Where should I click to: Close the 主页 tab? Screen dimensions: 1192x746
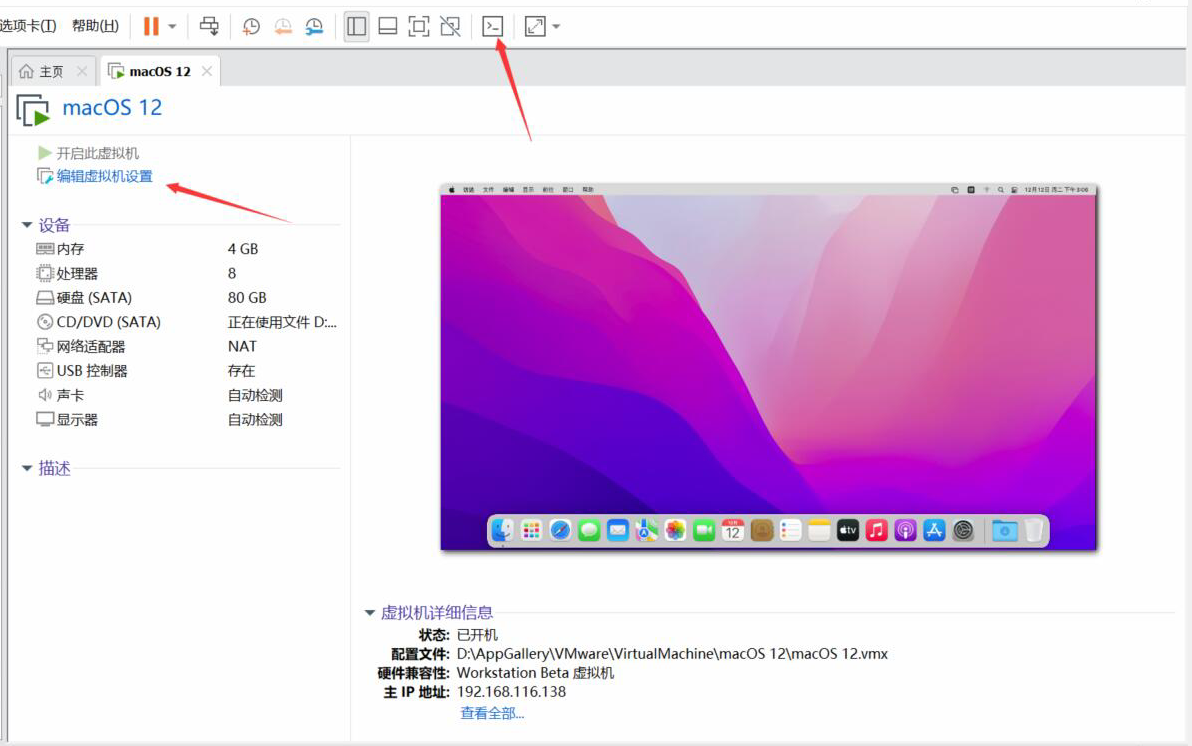pyautogui.click(x=82, y=71)
